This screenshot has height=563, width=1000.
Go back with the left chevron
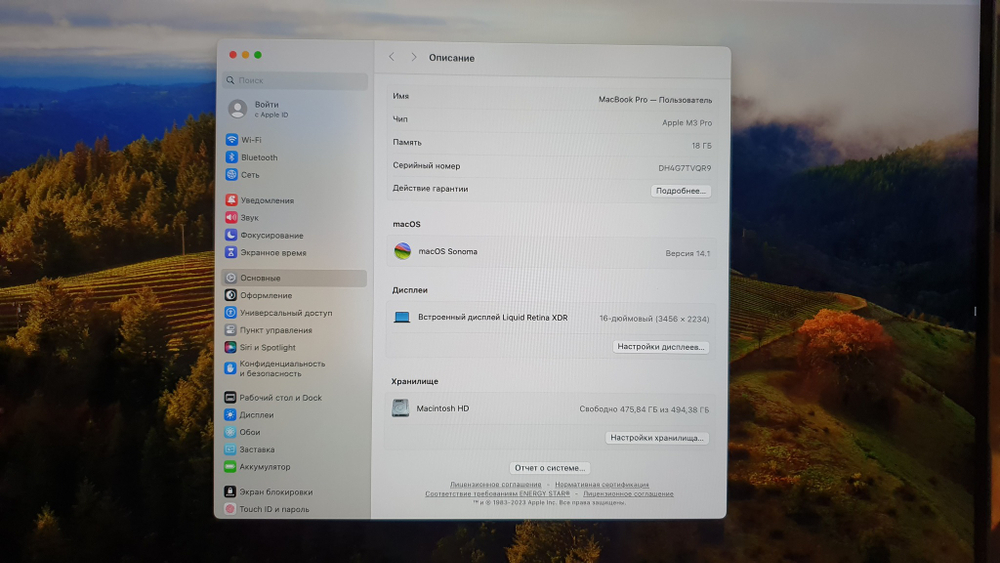pos(392,57)
